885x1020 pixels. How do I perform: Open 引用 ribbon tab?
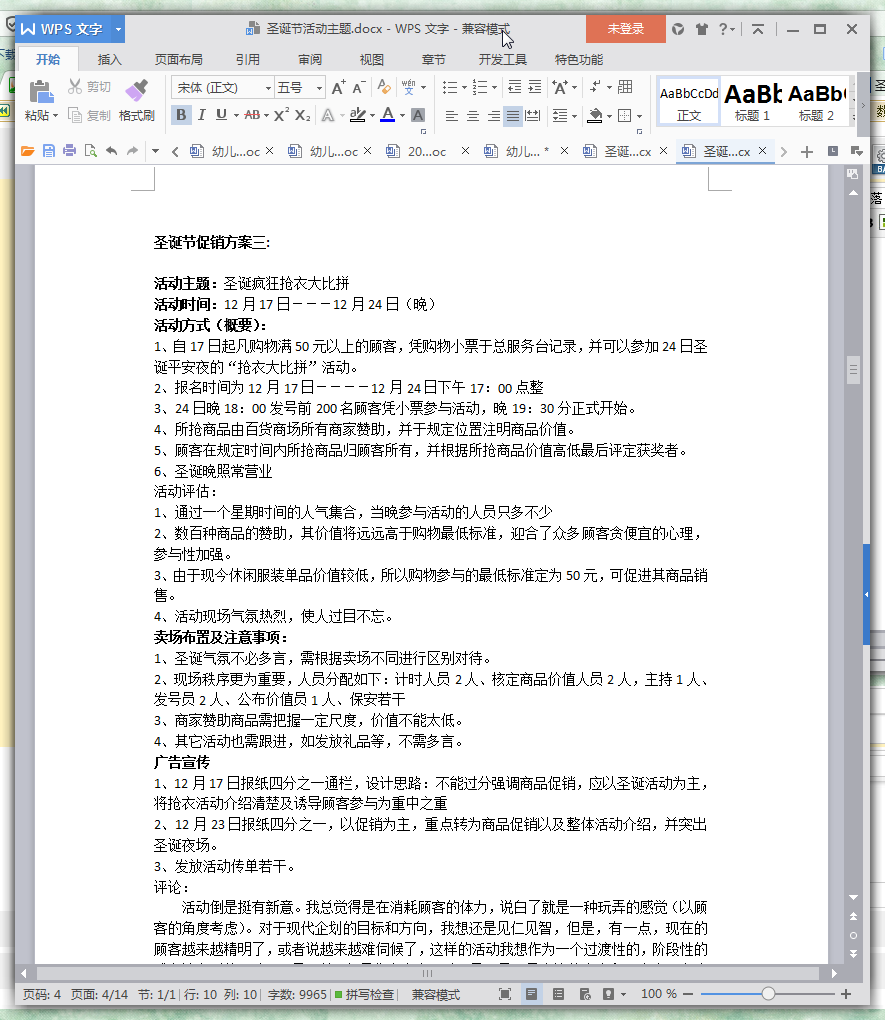pyautogui.click(x=247, y=59)
